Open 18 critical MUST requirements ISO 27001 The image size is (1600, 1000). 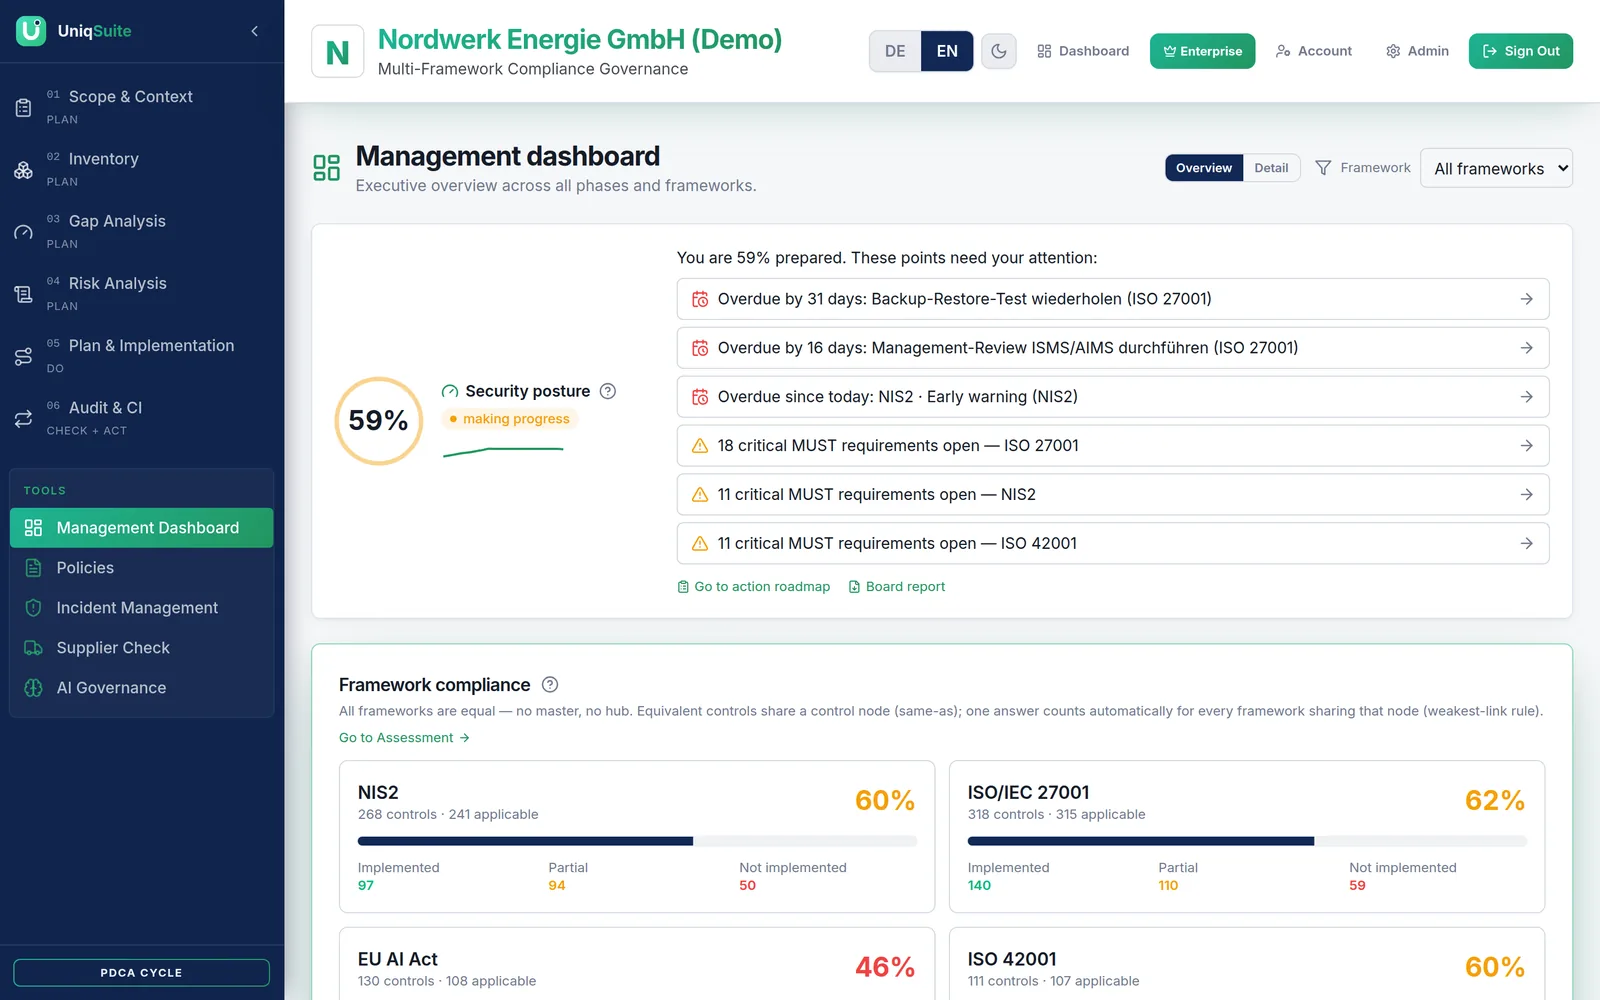coord(1113,446)
